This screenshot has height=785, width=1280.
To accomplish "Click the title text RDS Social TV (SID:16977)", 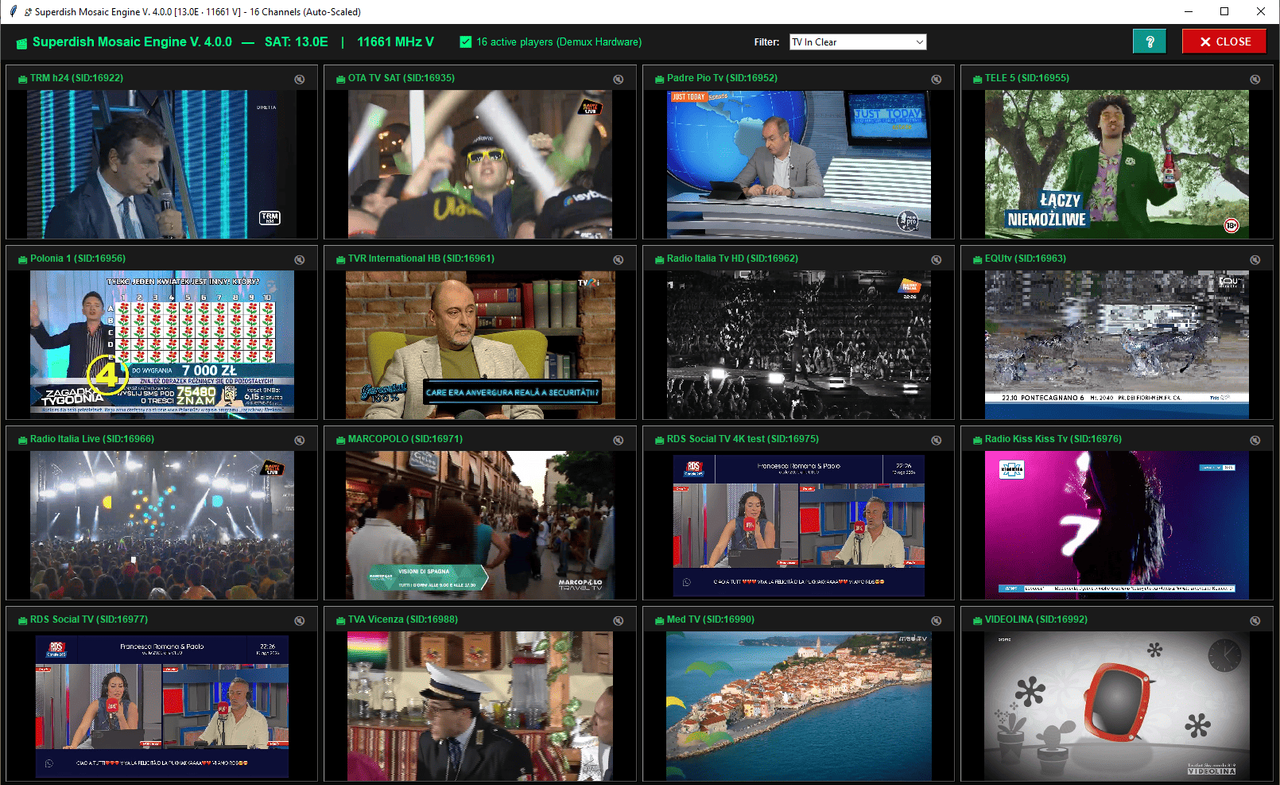I will [89, 620].
